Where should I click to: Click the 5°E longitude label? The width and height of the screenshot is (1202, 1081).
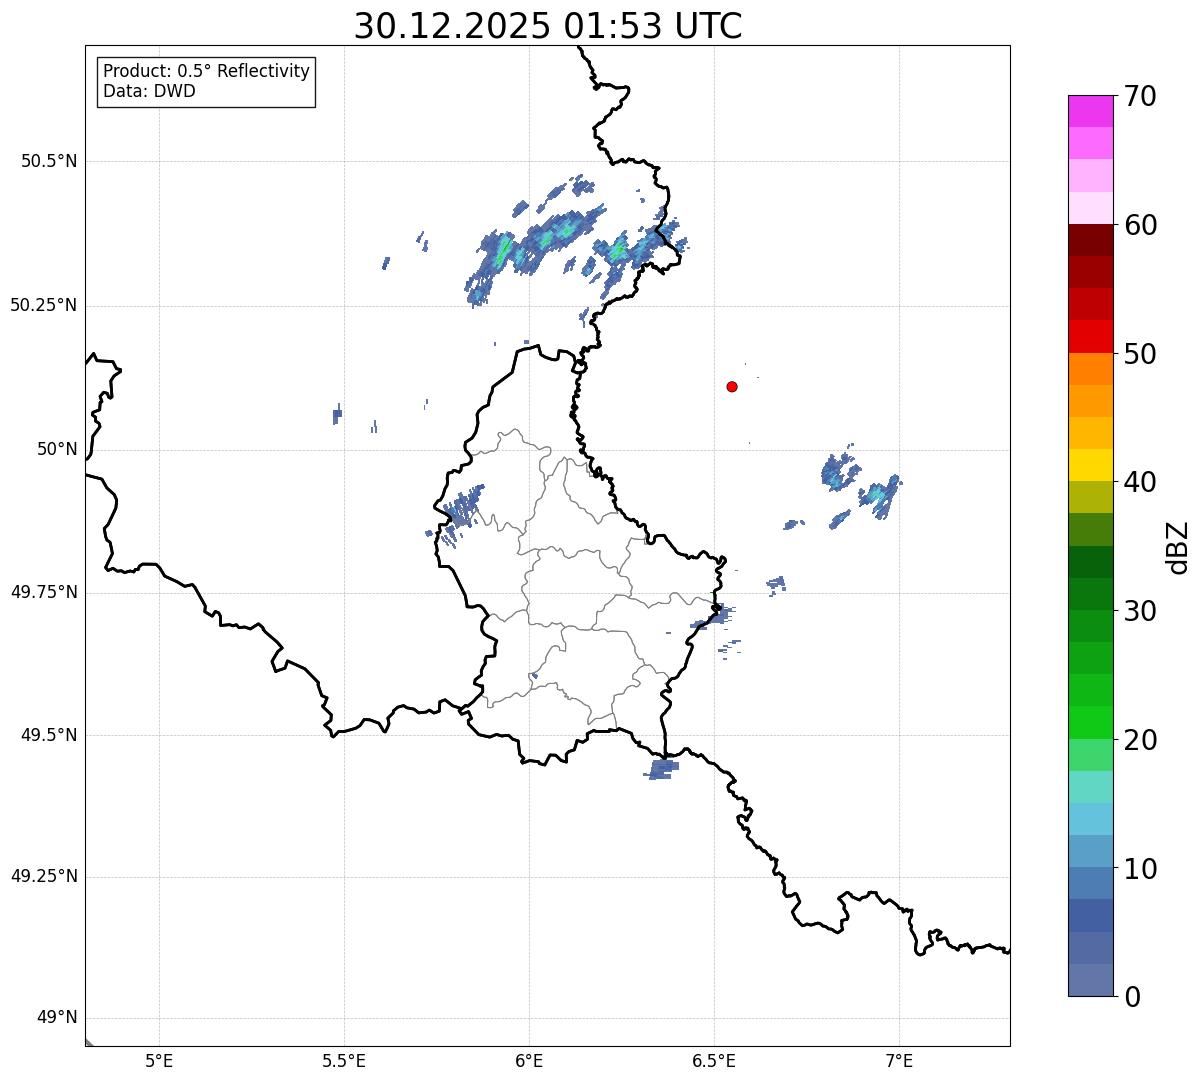click(x=159, y=1061)
